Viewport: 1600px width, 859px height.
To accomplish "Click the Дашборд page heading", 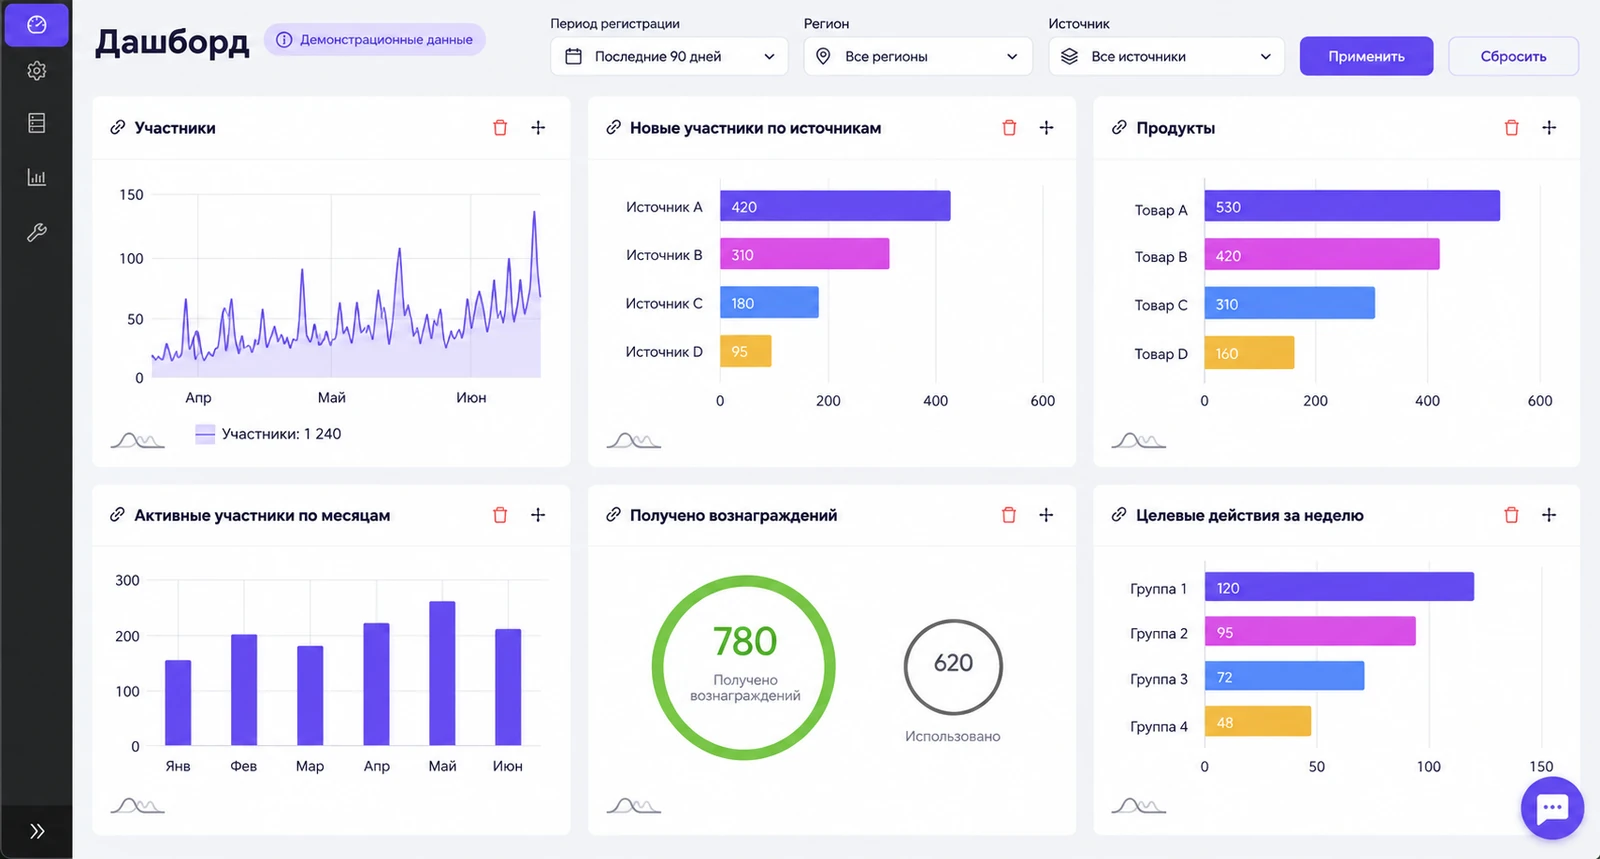I will [x=172, y=41].
